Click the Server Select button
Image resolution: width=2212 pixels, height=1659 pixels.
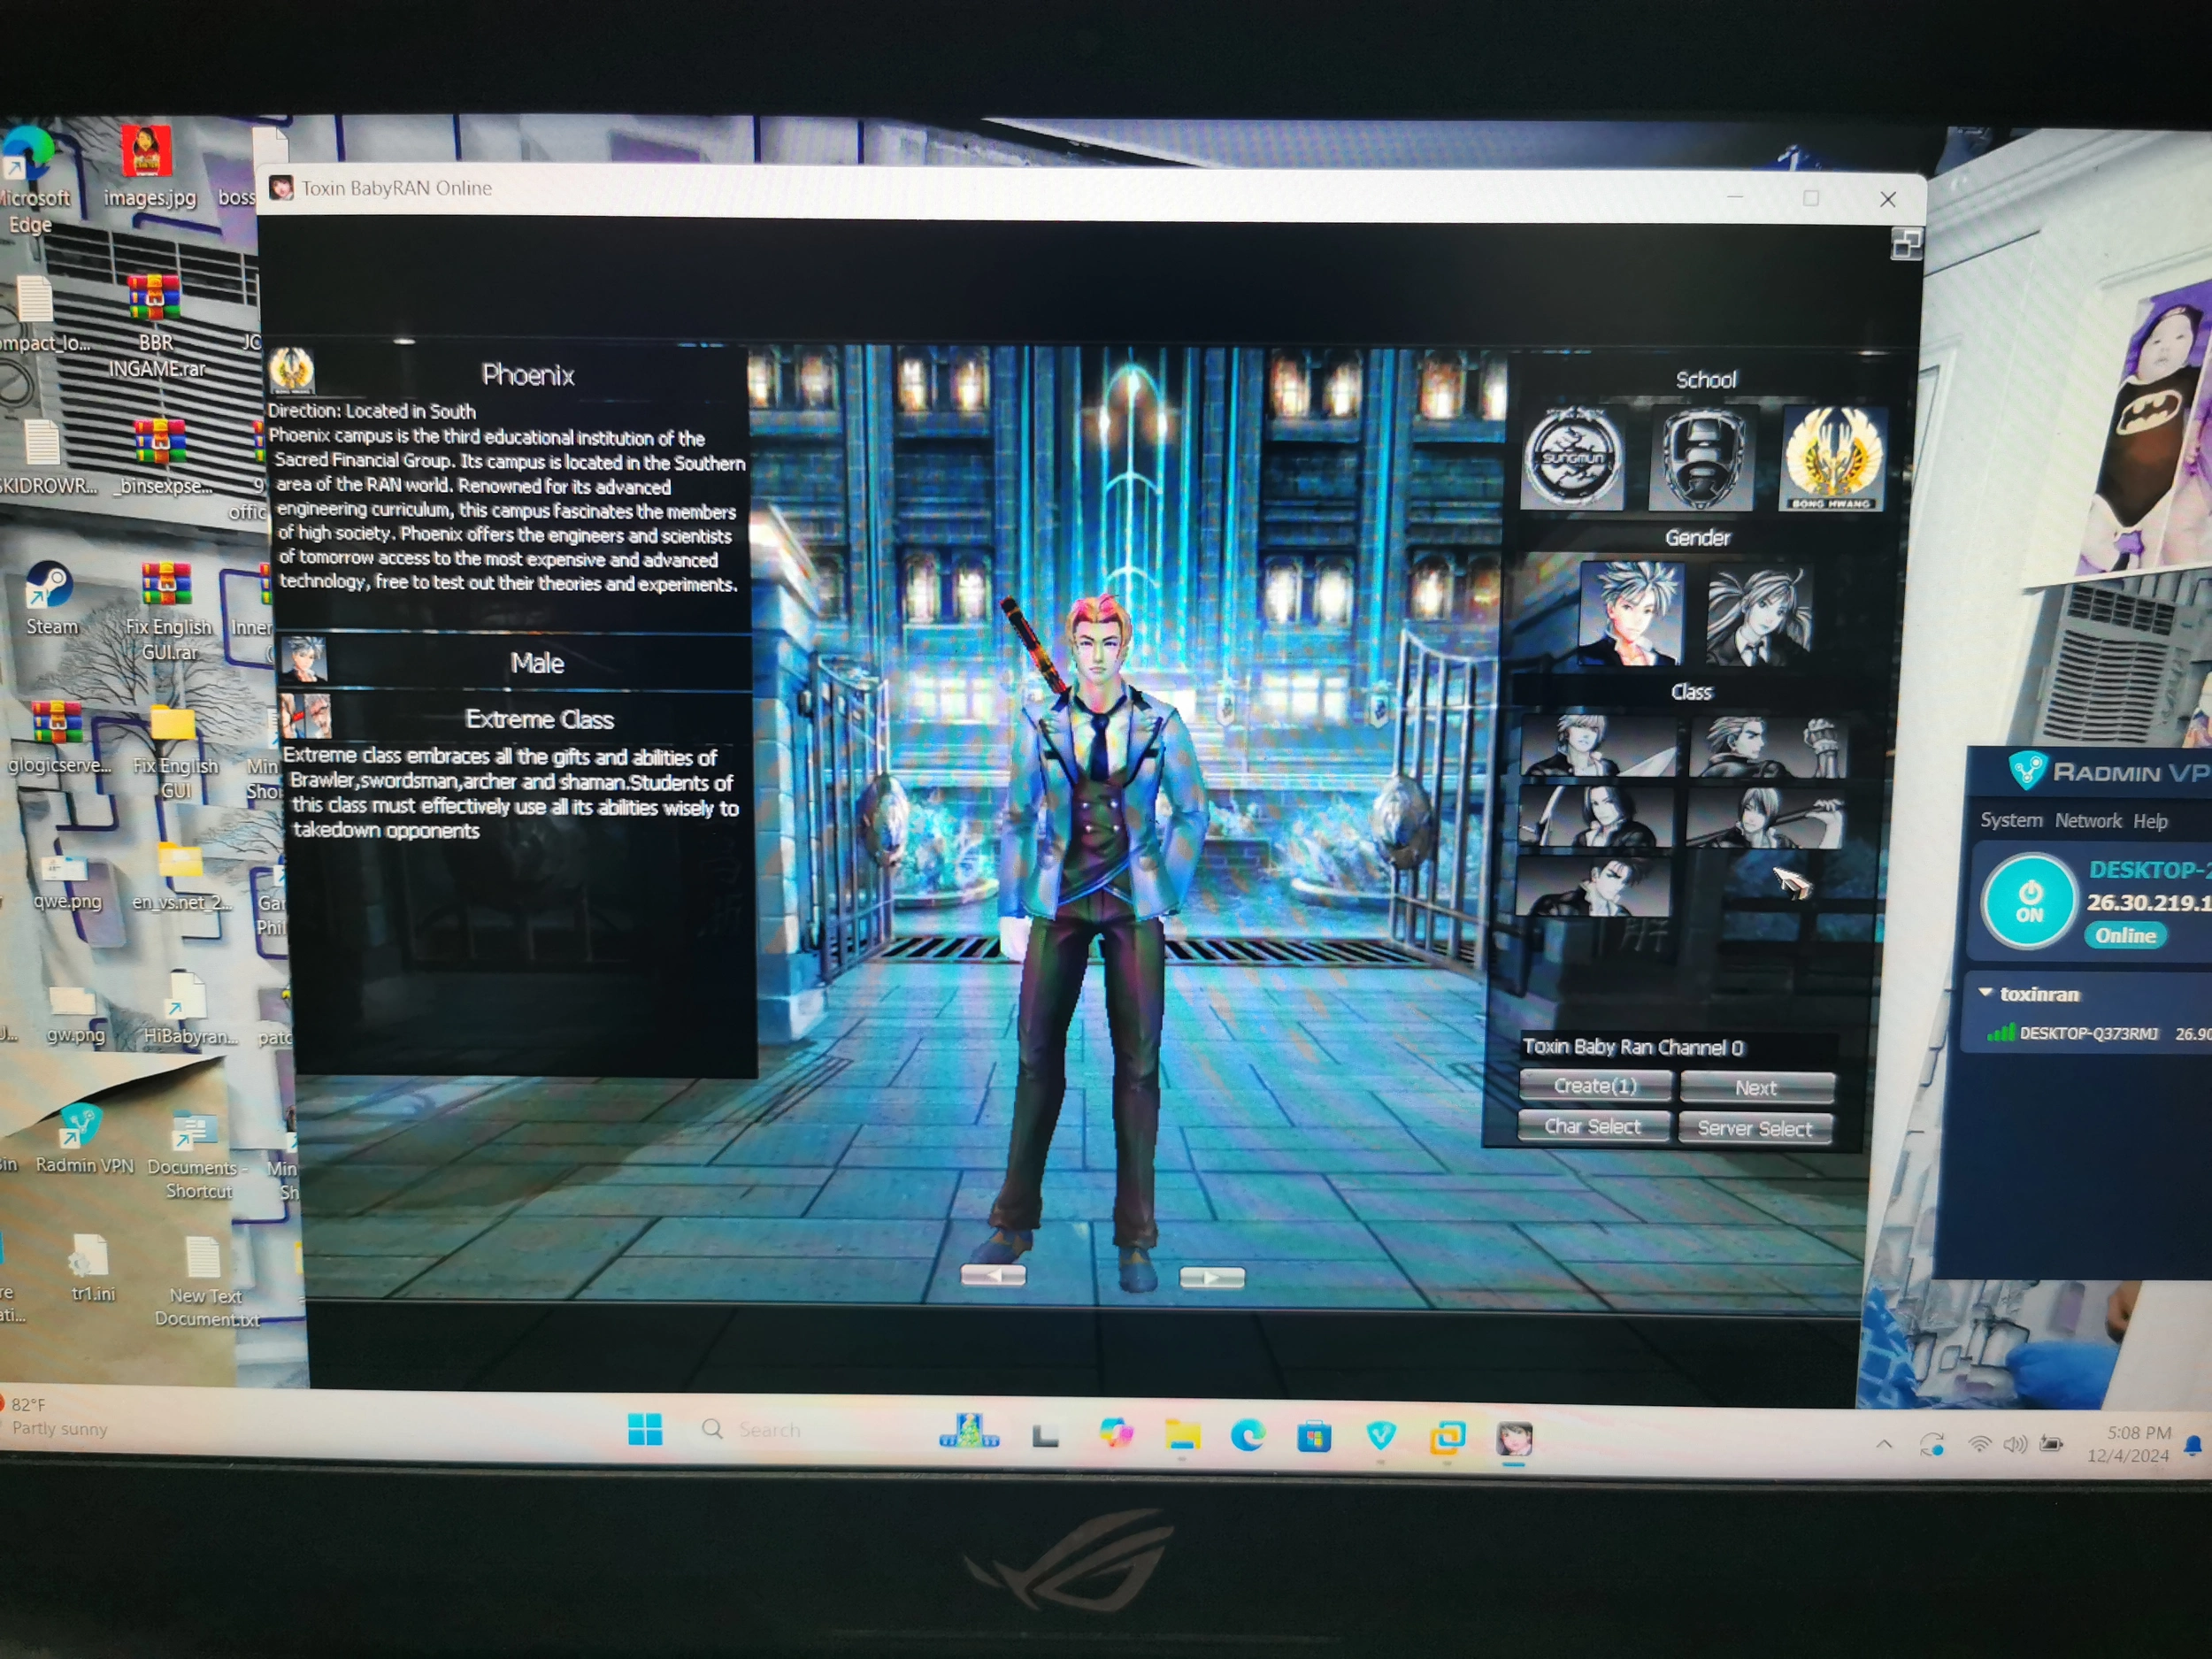[1755, 1128]
